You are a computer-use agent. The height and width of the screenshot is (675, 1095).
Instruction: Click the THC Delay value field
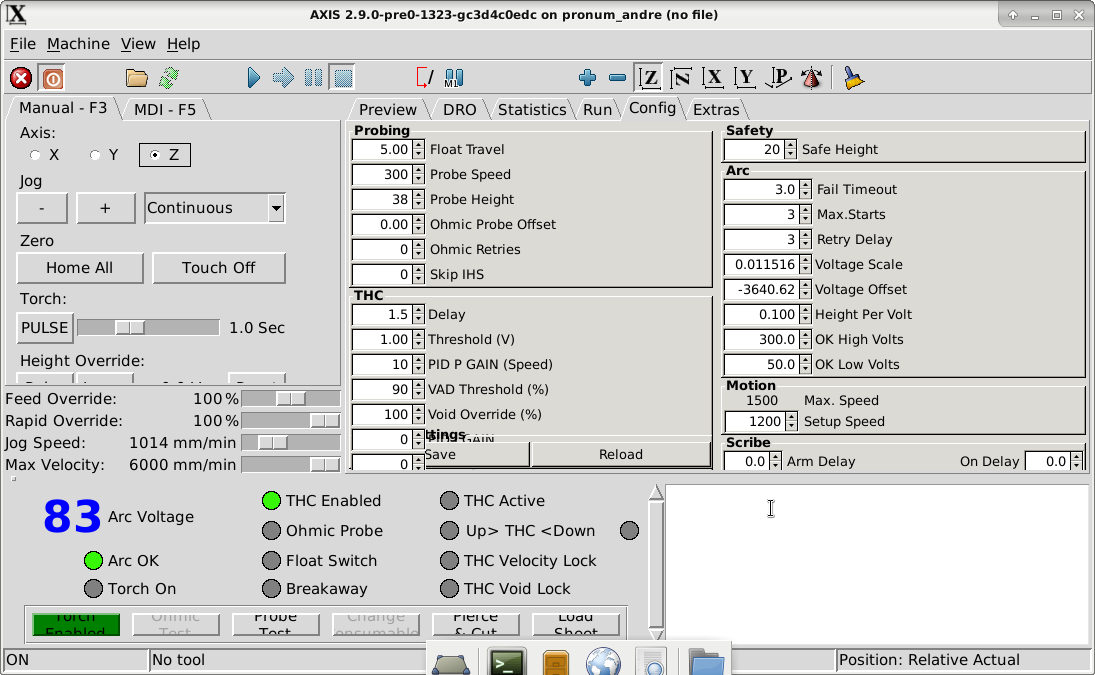coord(382,315)
